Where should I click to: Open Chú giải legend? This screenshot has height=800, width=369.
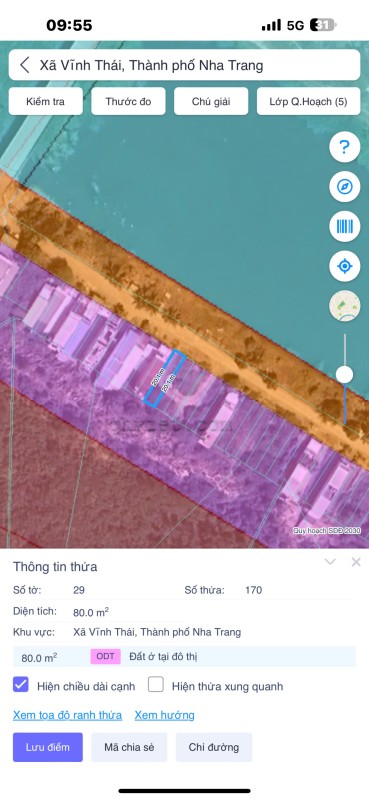pos(211,101)
